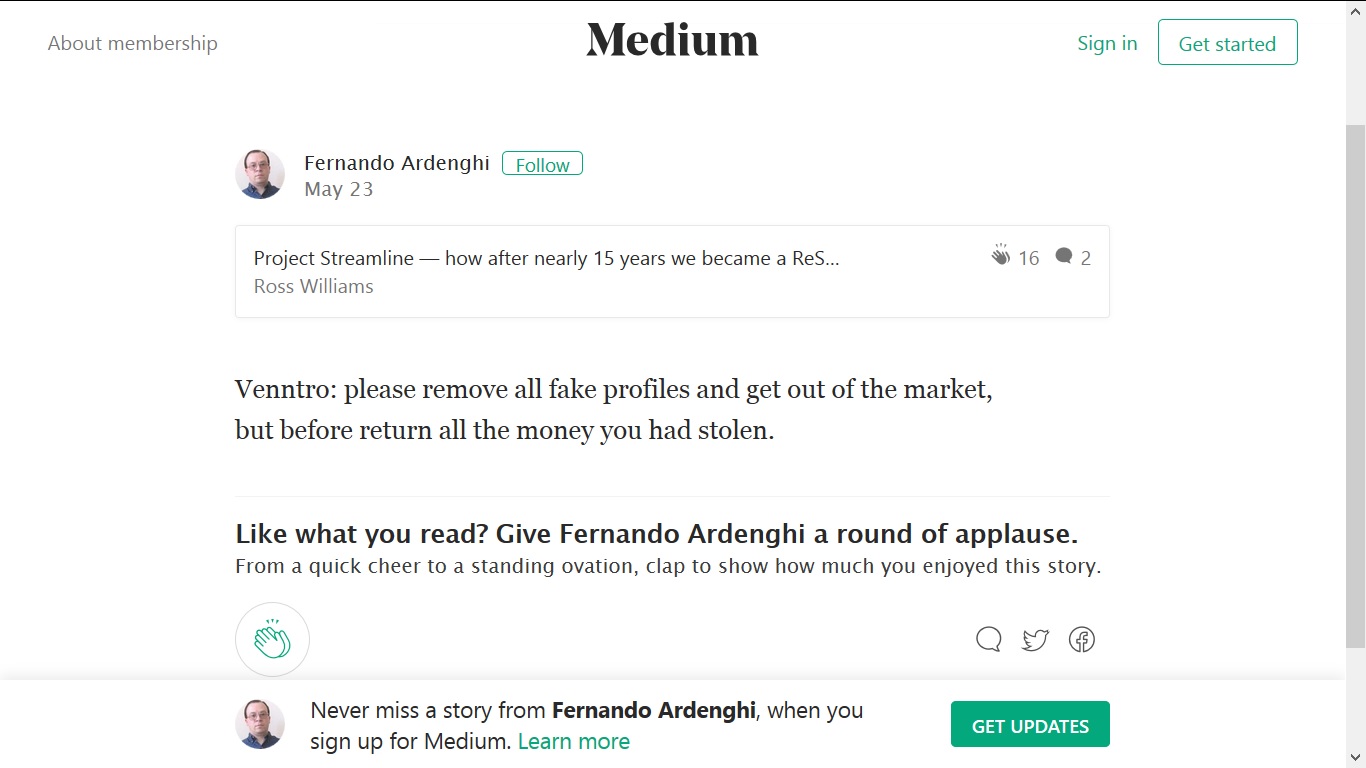Click the clap count icon showing 16
This screenshot has height=768, width=1366.
[x=1001, y=257]
